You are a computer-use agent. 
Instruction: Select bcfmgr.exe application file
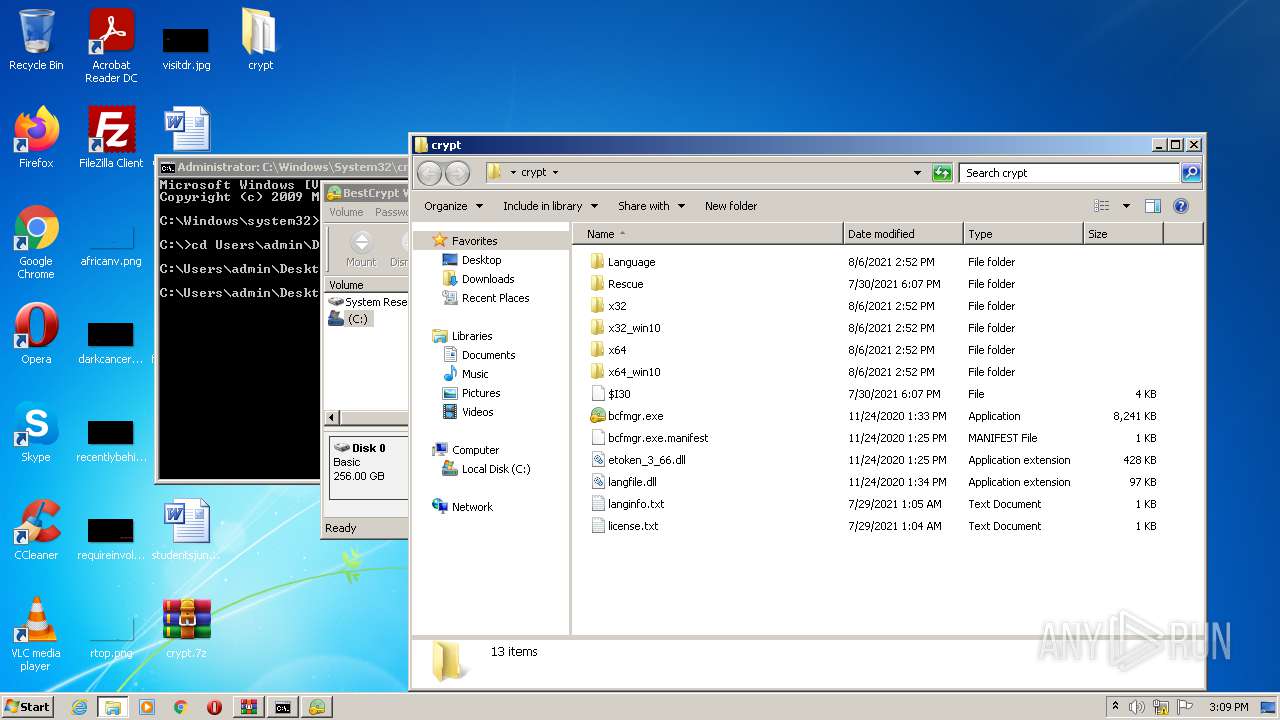[635, 416]
